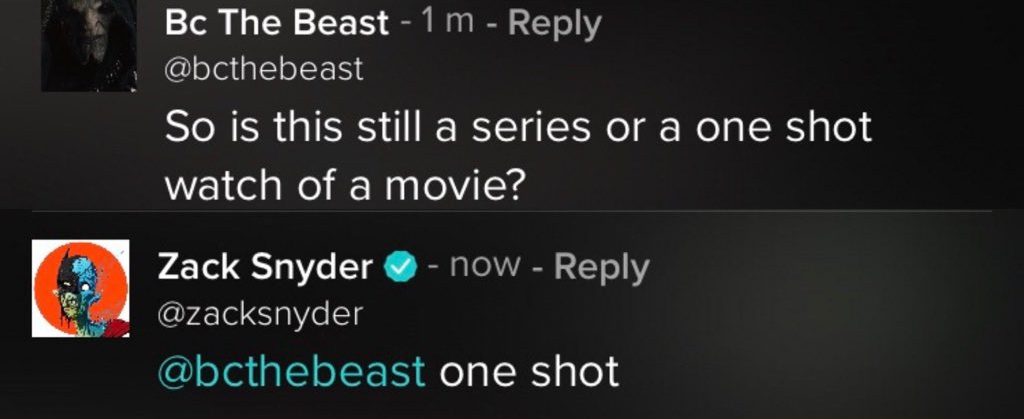Select the line 'watch of a movie?'
The height and width of the screenshot is (419, 1024).
pos(345,186)
